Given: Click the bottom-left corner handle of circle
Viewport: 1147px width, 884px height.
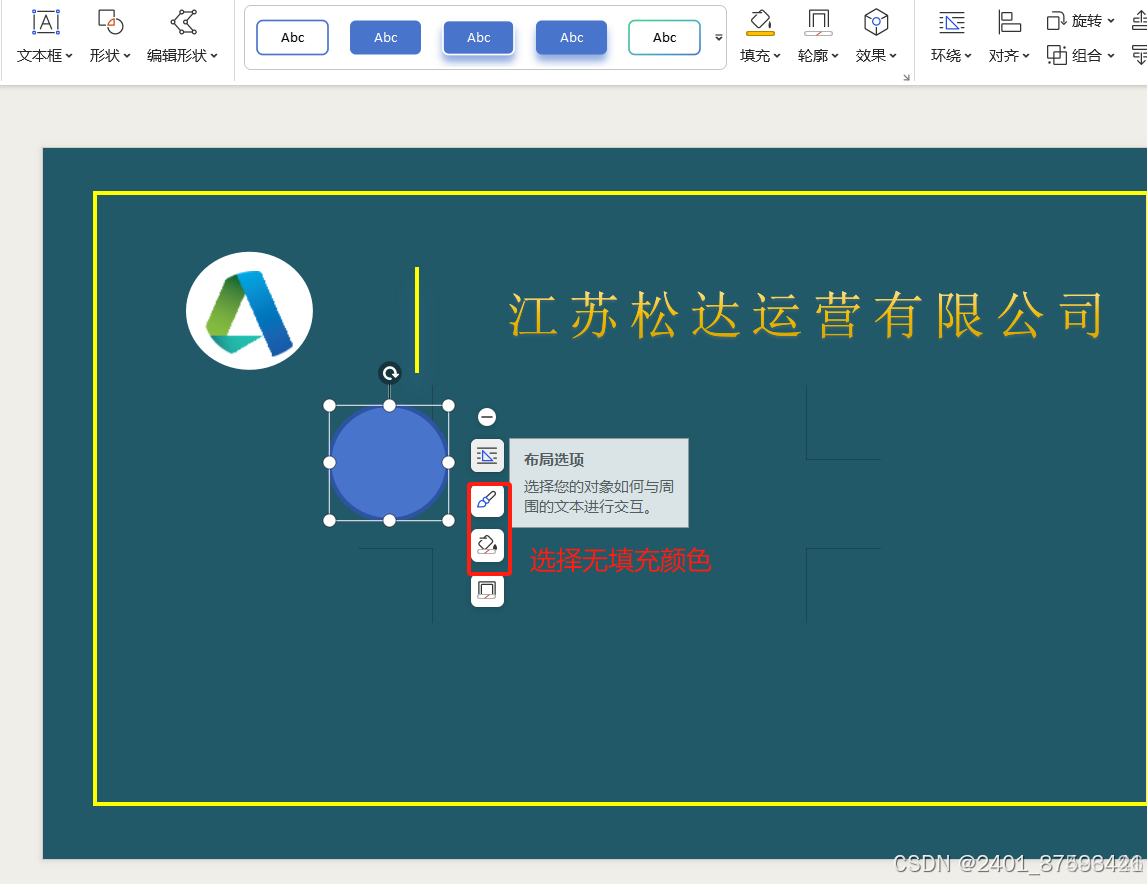Looking at the screenshot, I should click(330, 520).
